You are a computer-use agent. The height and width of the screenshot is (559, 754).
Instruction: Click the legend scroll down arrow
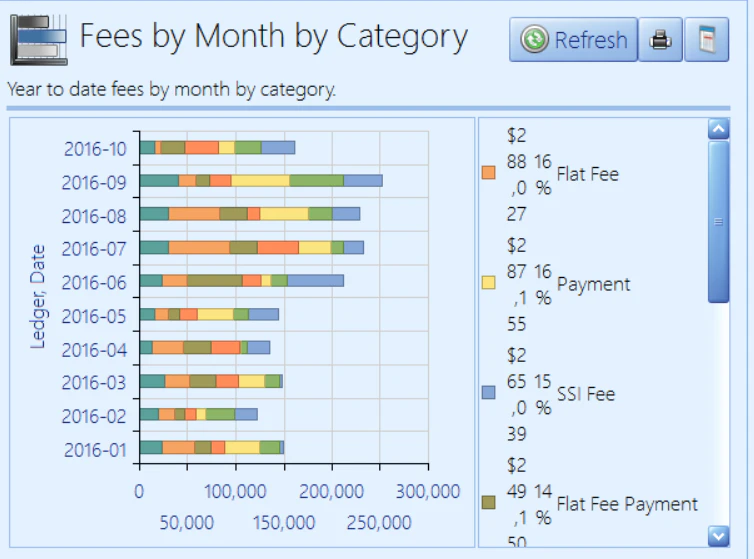click(x=718, y=536)
